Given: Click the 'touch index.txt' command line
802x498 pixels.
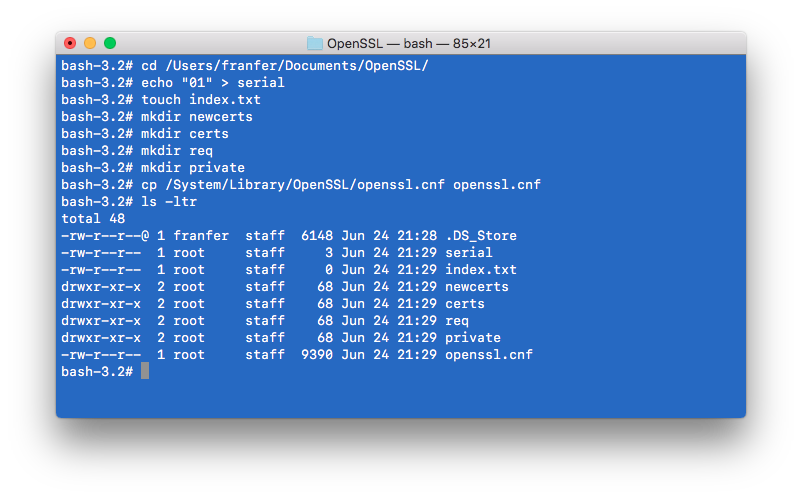Looking at the screenshot, I should pyautogui.click(x=201, y=100).
